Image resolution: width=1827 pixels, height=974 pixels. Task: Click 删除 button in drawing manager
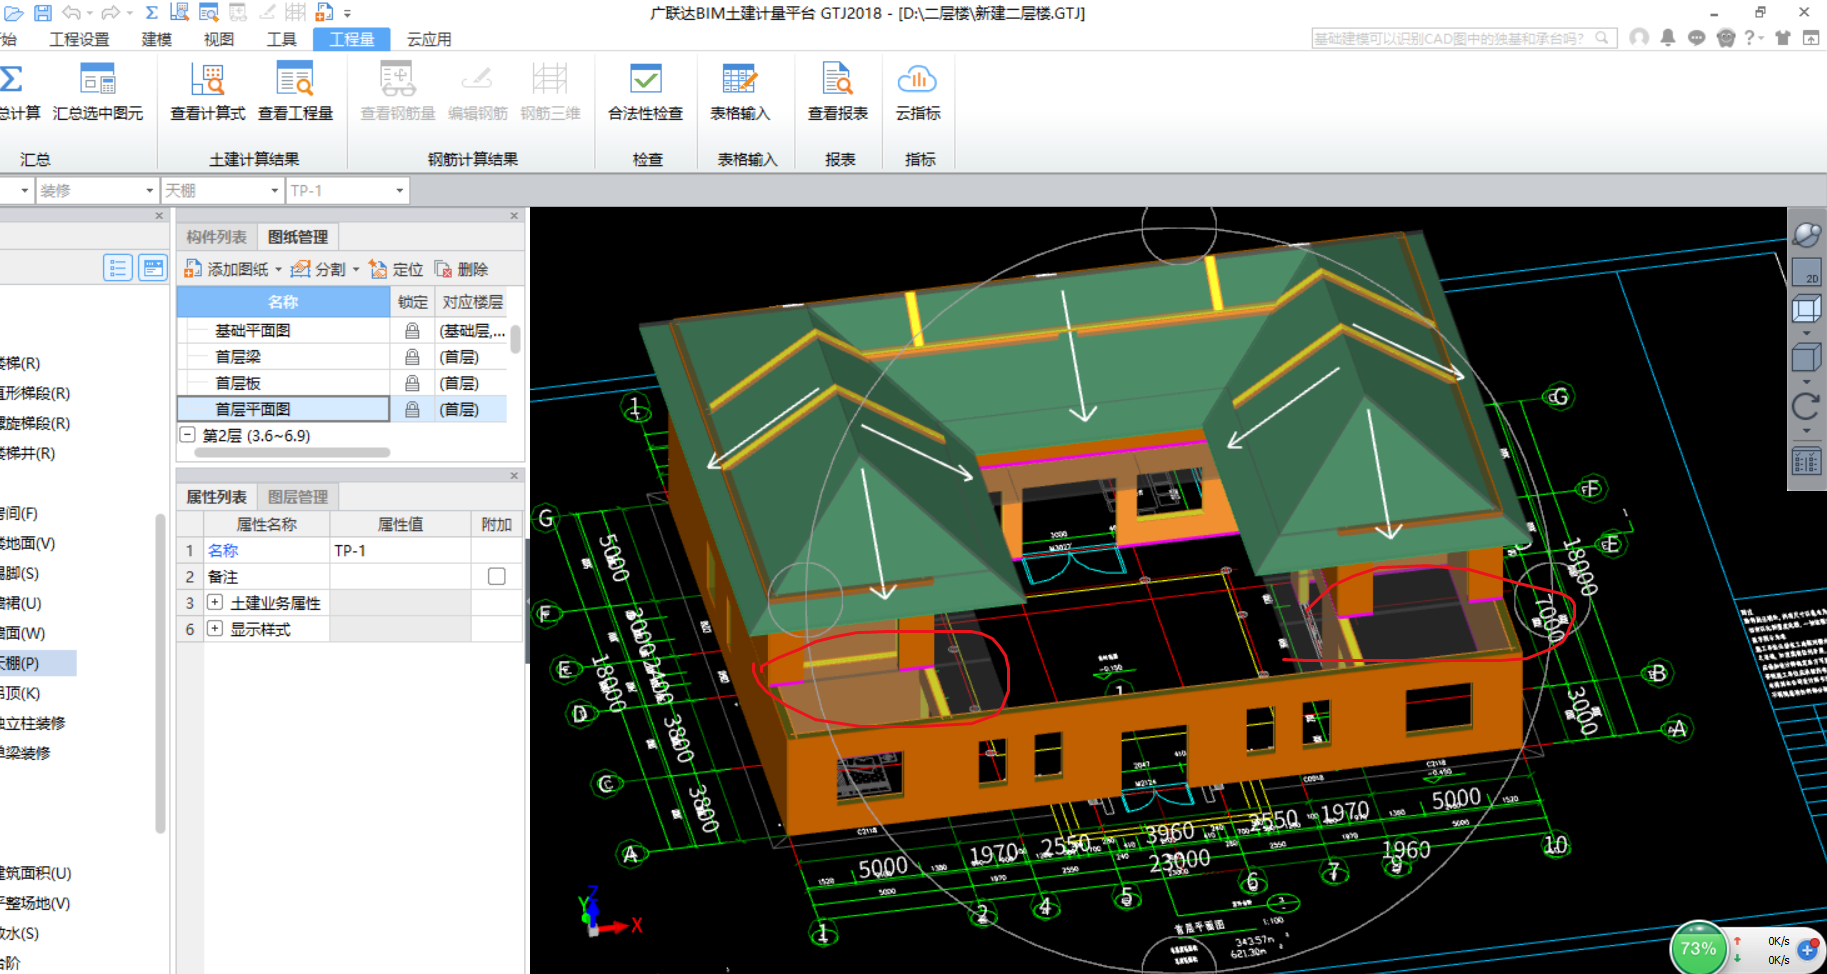pos(461,269)
